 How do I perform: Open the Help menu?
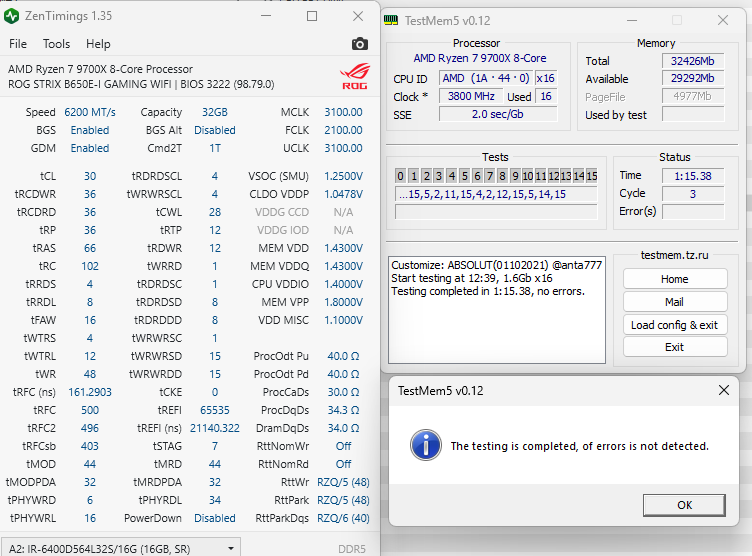[98, 44]
